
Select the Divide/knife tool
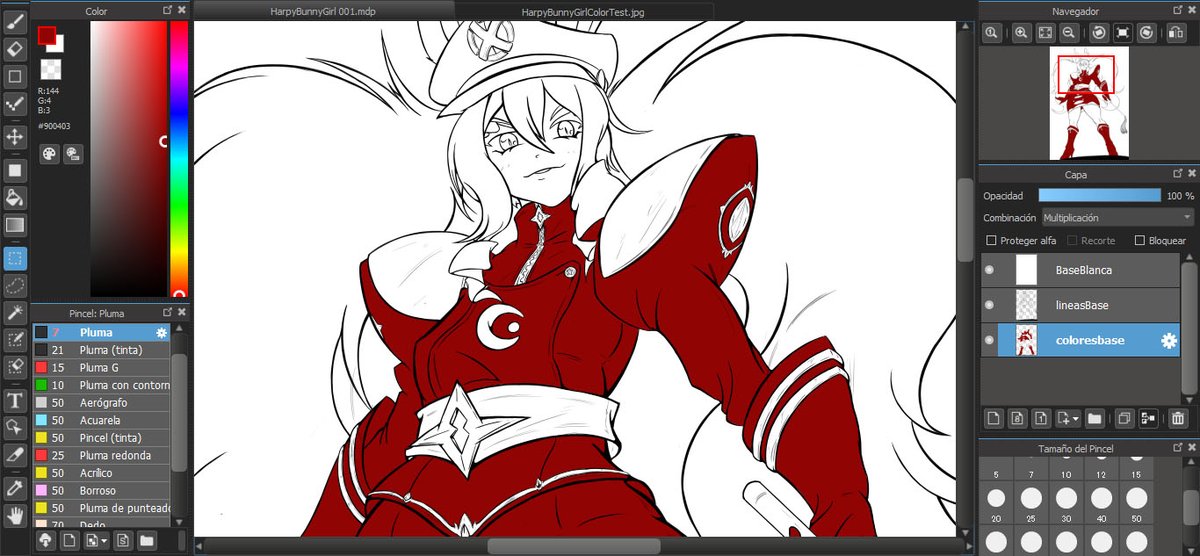(x=15, y=455)
